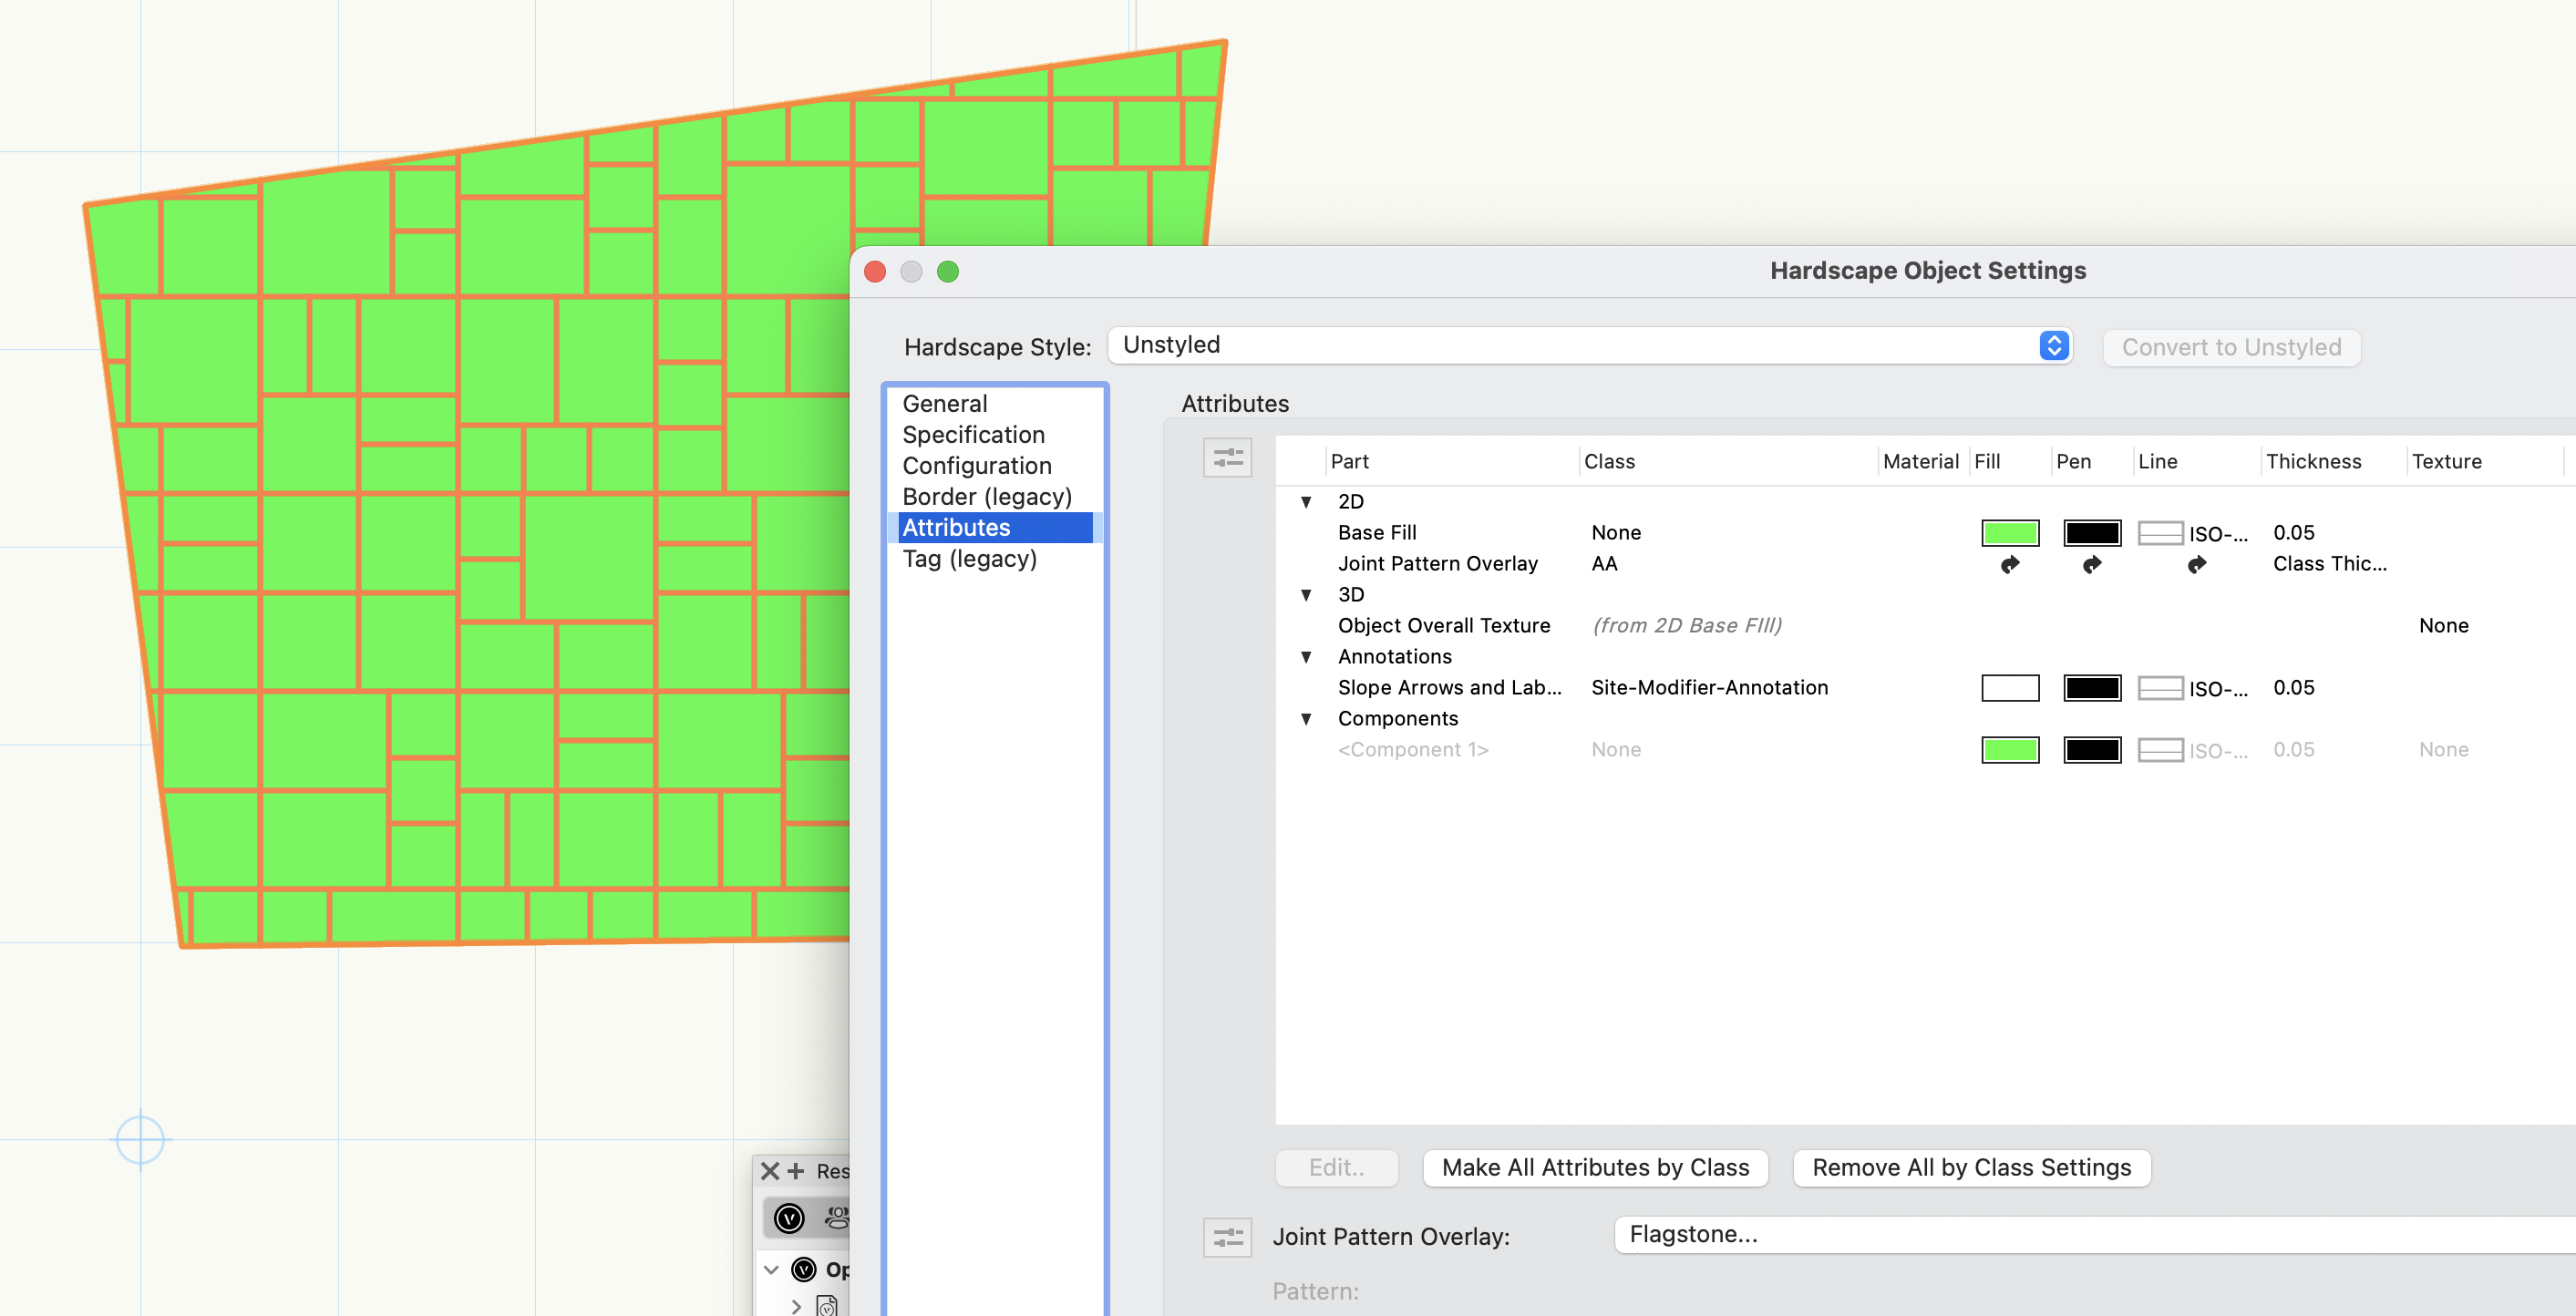
Task: Click the by-class arrow under Pen
Action: pos(2091,565)
